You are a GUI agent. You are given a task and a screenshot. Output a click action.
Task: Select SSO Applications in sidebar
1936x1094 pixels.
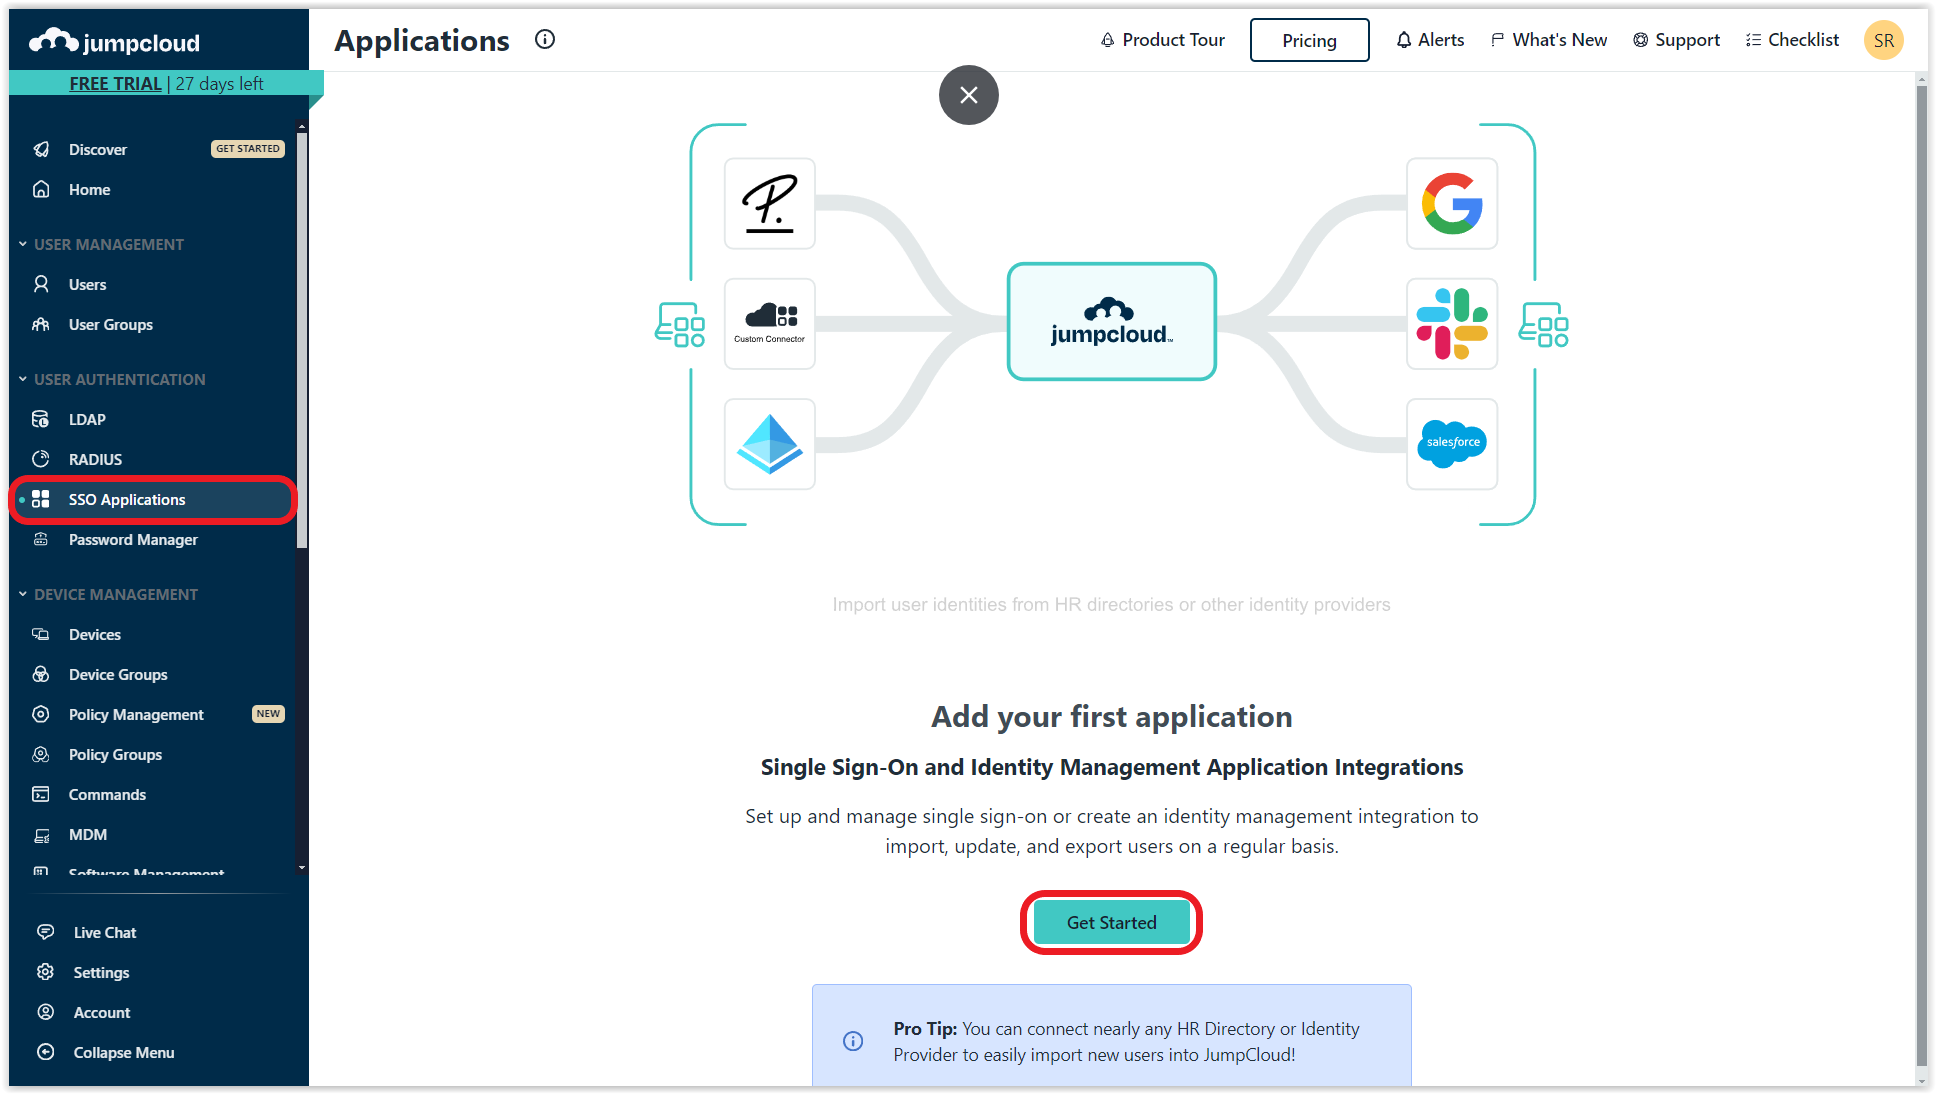[152, 499]
